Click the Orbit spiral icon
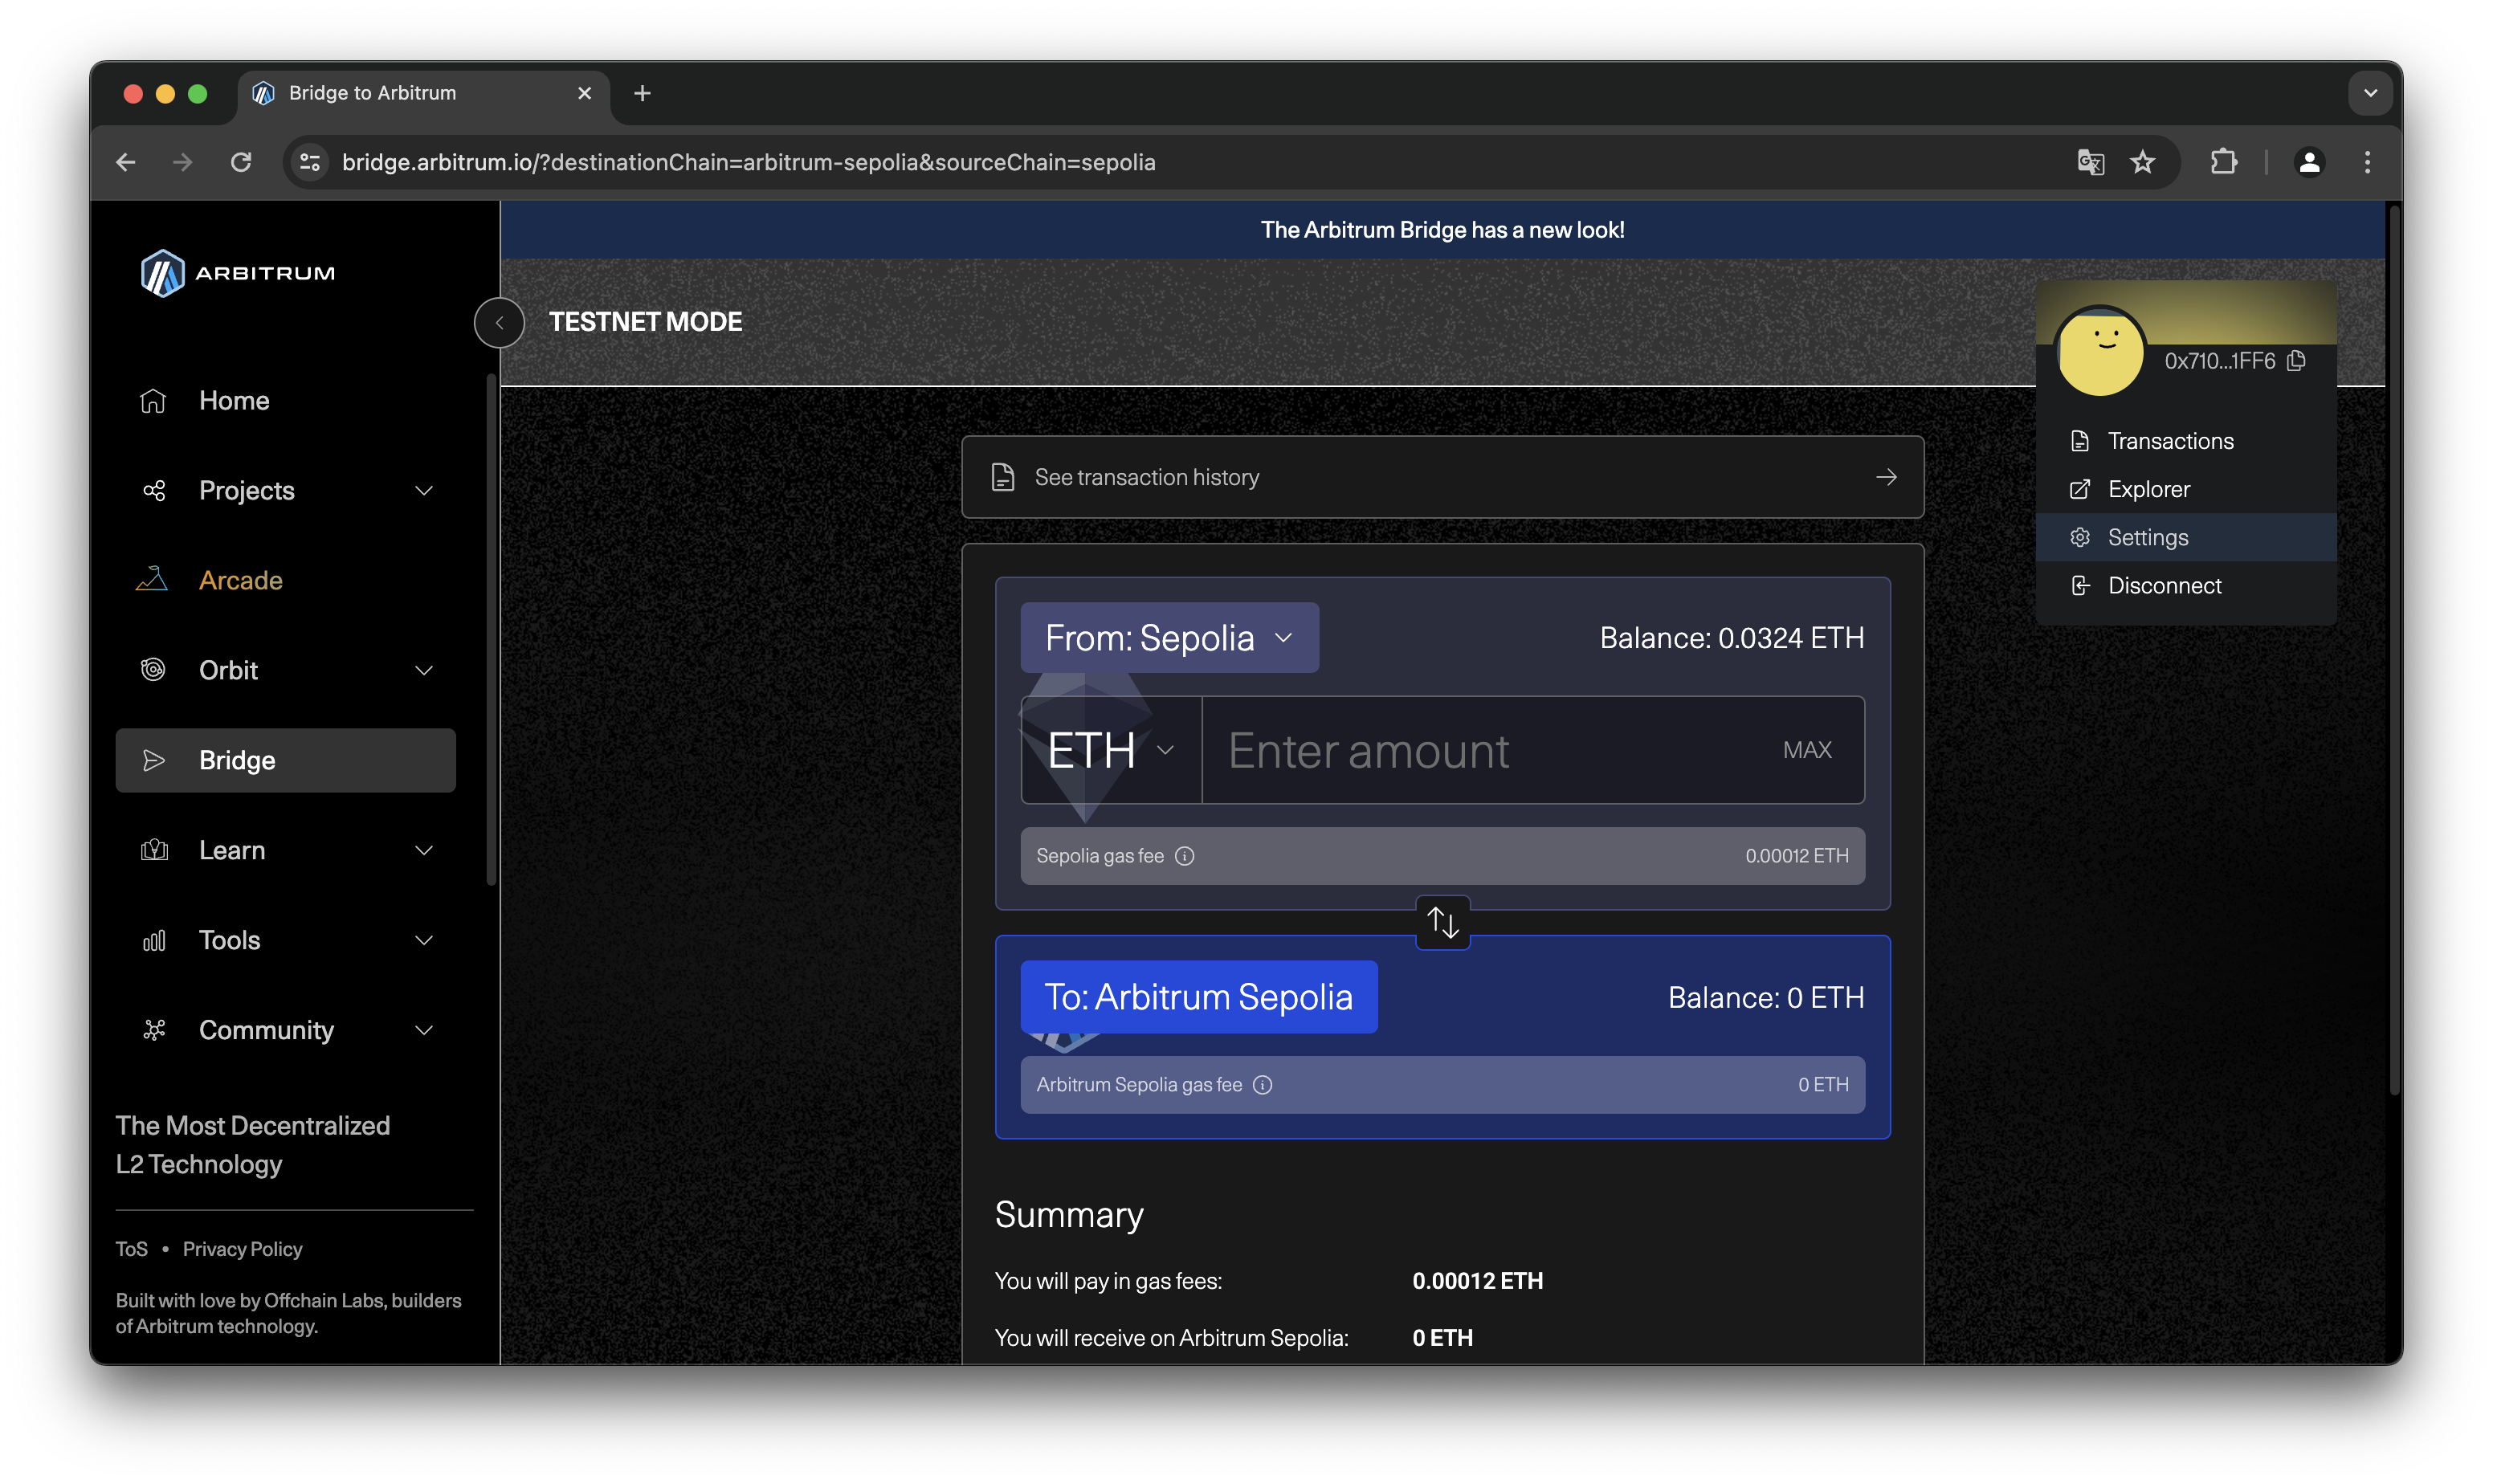This screenshot has width=2493, height=1484. click(x=153, y=670)
